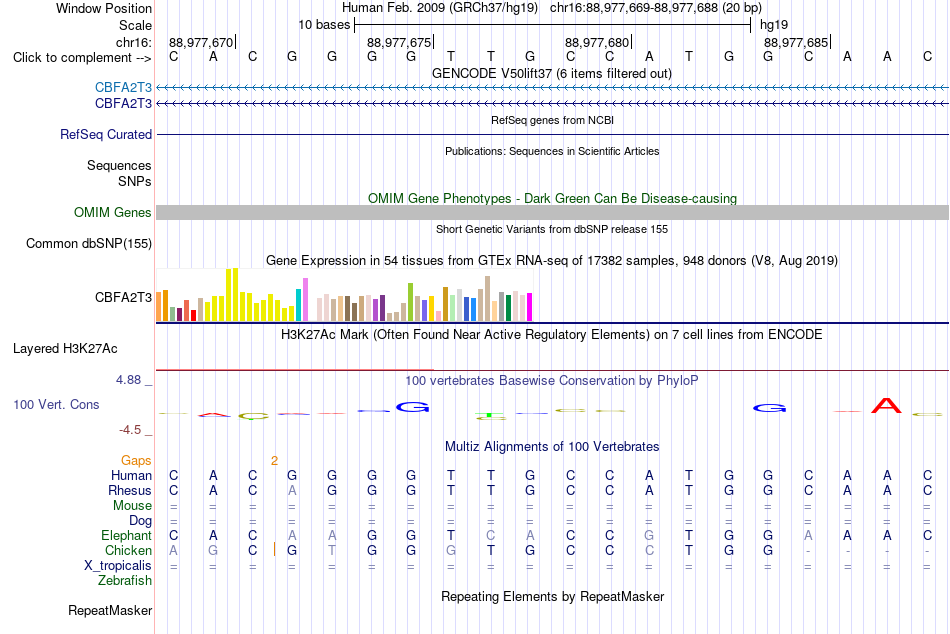The height and width of the screenshot is (634, 950).
Task: Click the X_tropicalis species label
Action: click(118, 566)
